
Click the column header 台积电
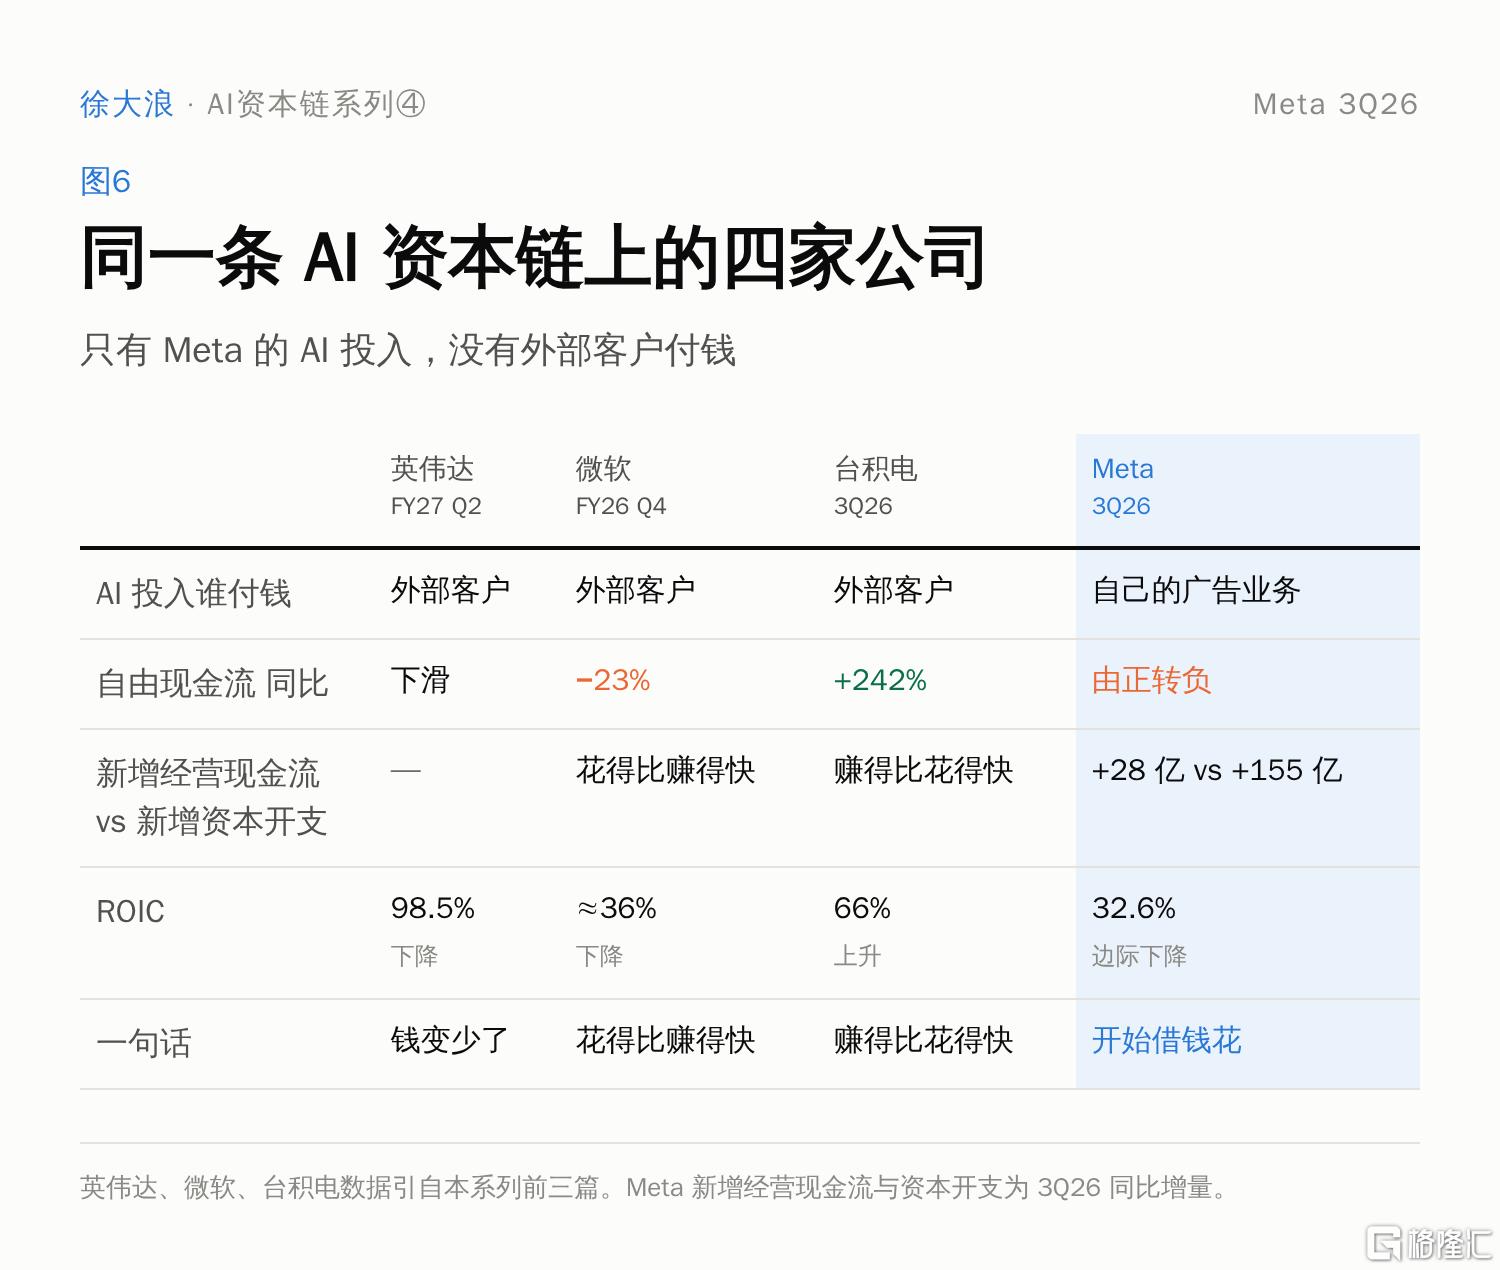(876, 468)
